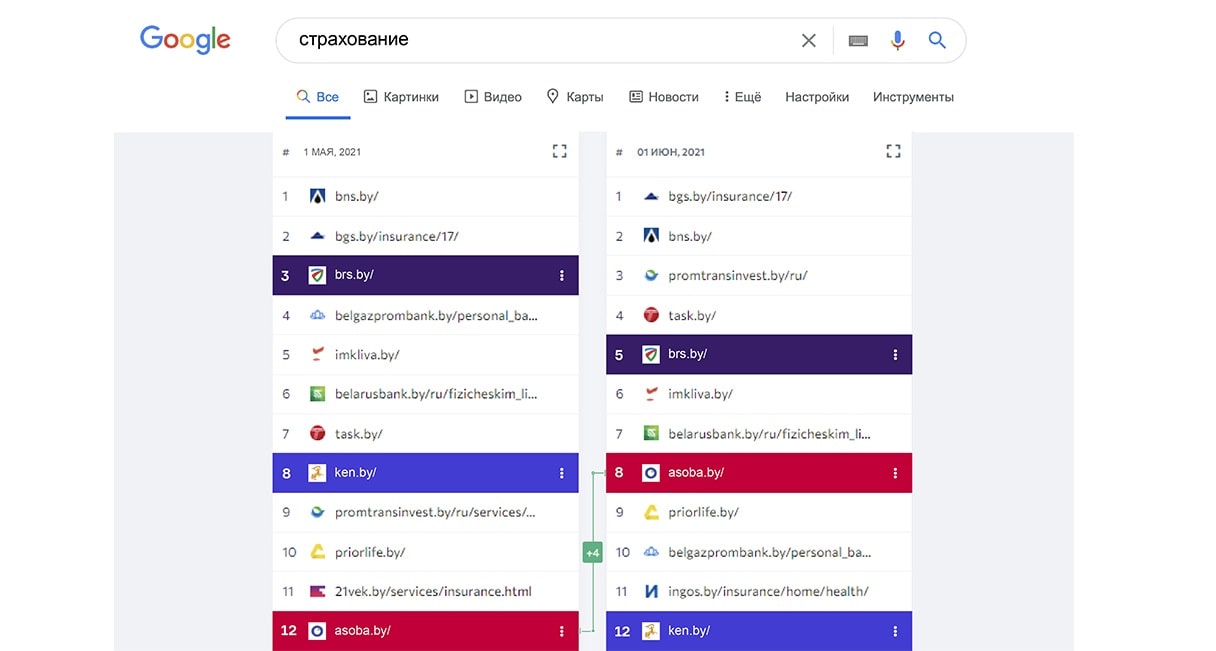Open options menu for asoba.by in June column
Image resolution: width=1216 pixels, height=651 pixels.
coord(896,473)
